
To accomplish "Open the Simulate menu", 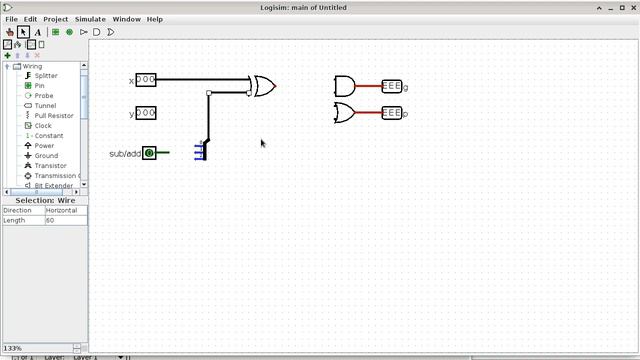I will pos(90,19).
